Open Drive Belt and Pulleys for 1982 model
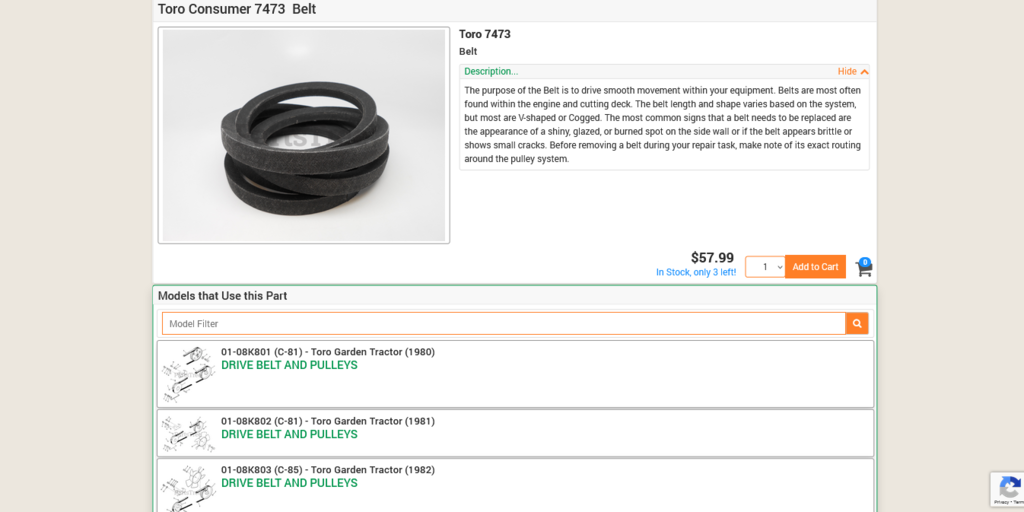This screenshot has height=512, width=1024. [x=289, y=484]
